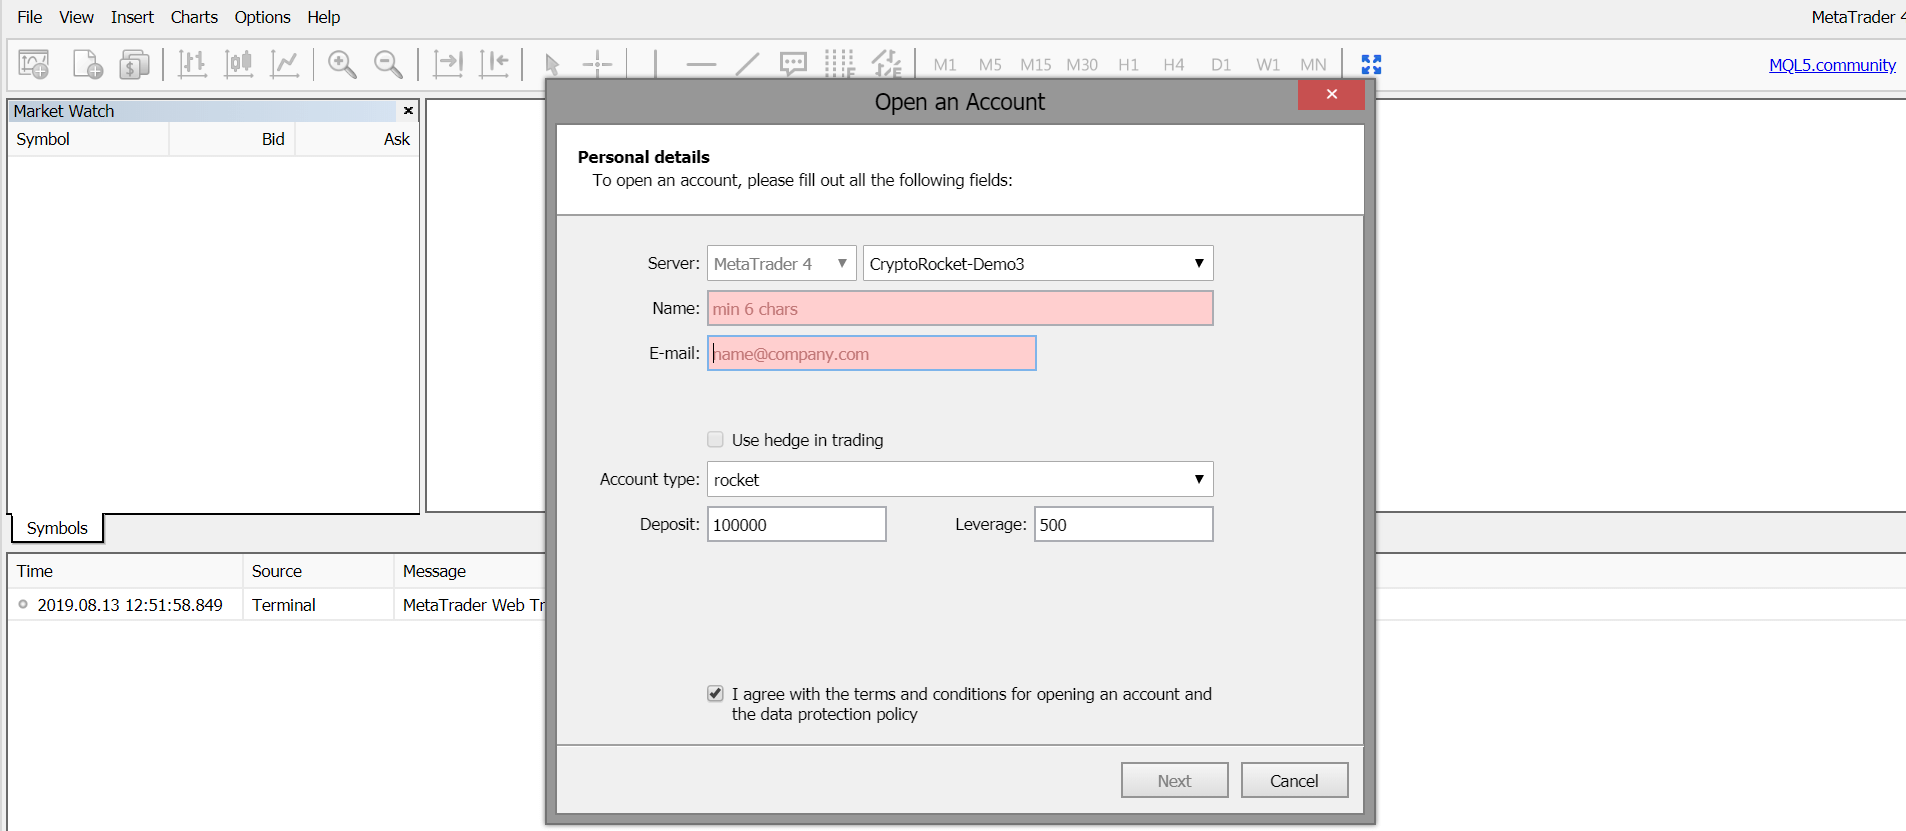The width and height of the screenshot is (1906, 831).
Task: Close the Open an Account dialog
Action: click(1331, 94)
